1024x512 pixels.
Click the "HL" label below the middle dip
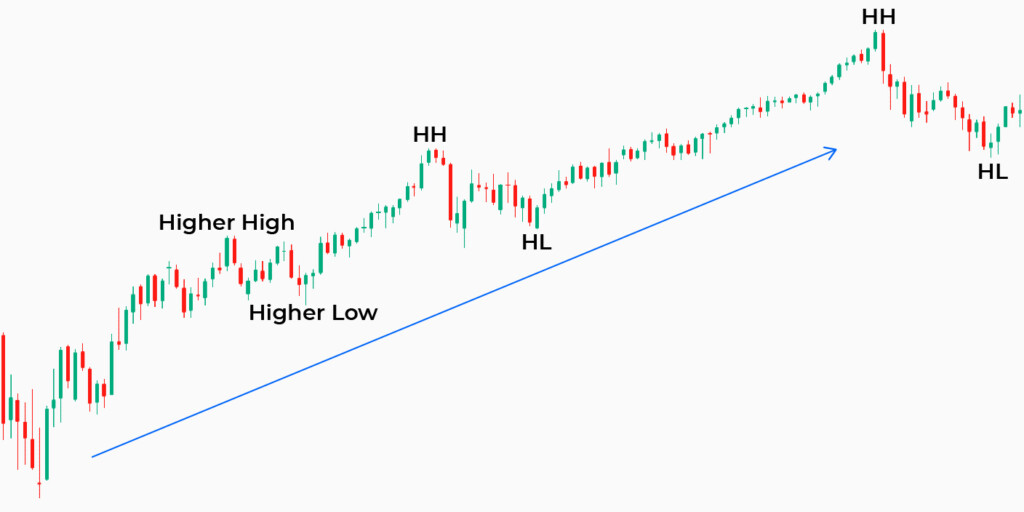pos(536,241)
